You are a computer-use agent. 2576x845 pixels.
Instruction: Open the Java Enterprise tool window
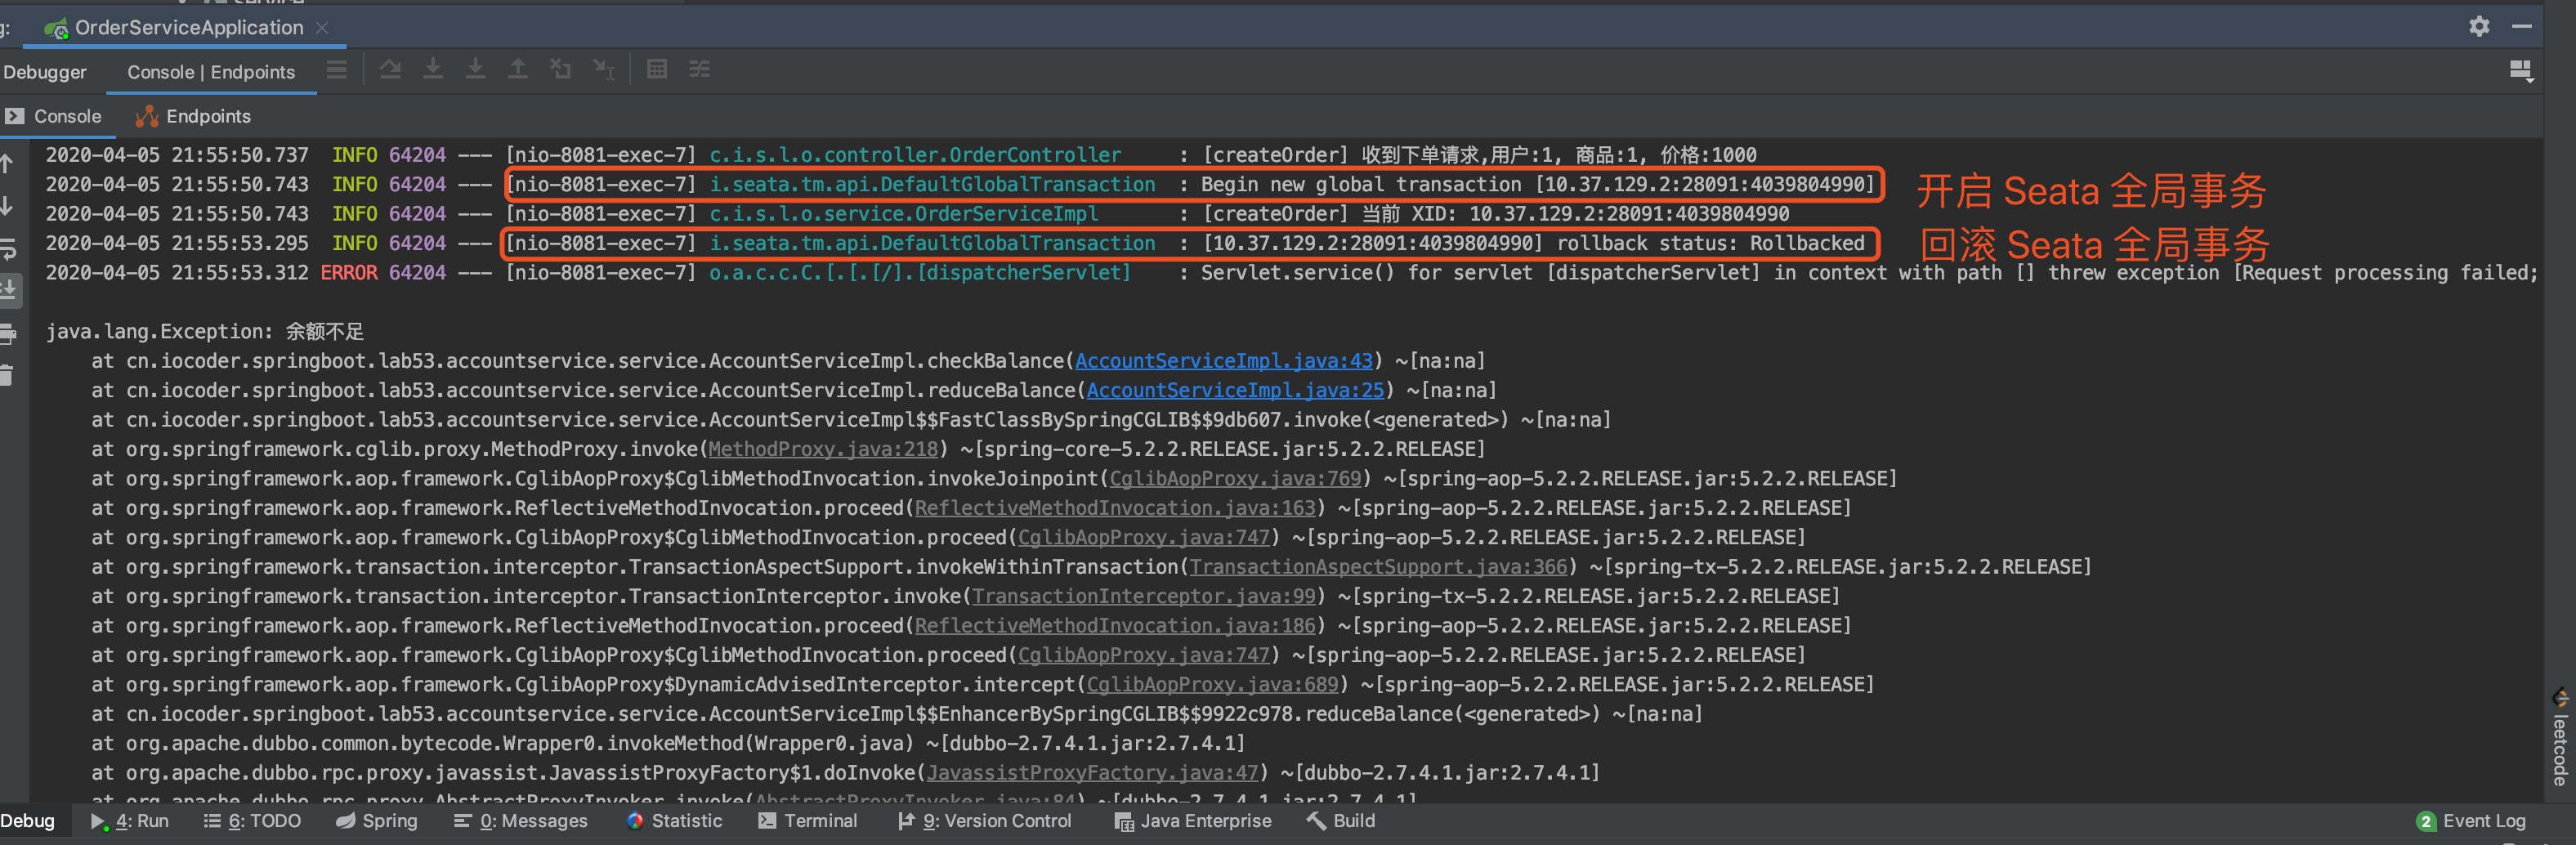pos(1194,821)
